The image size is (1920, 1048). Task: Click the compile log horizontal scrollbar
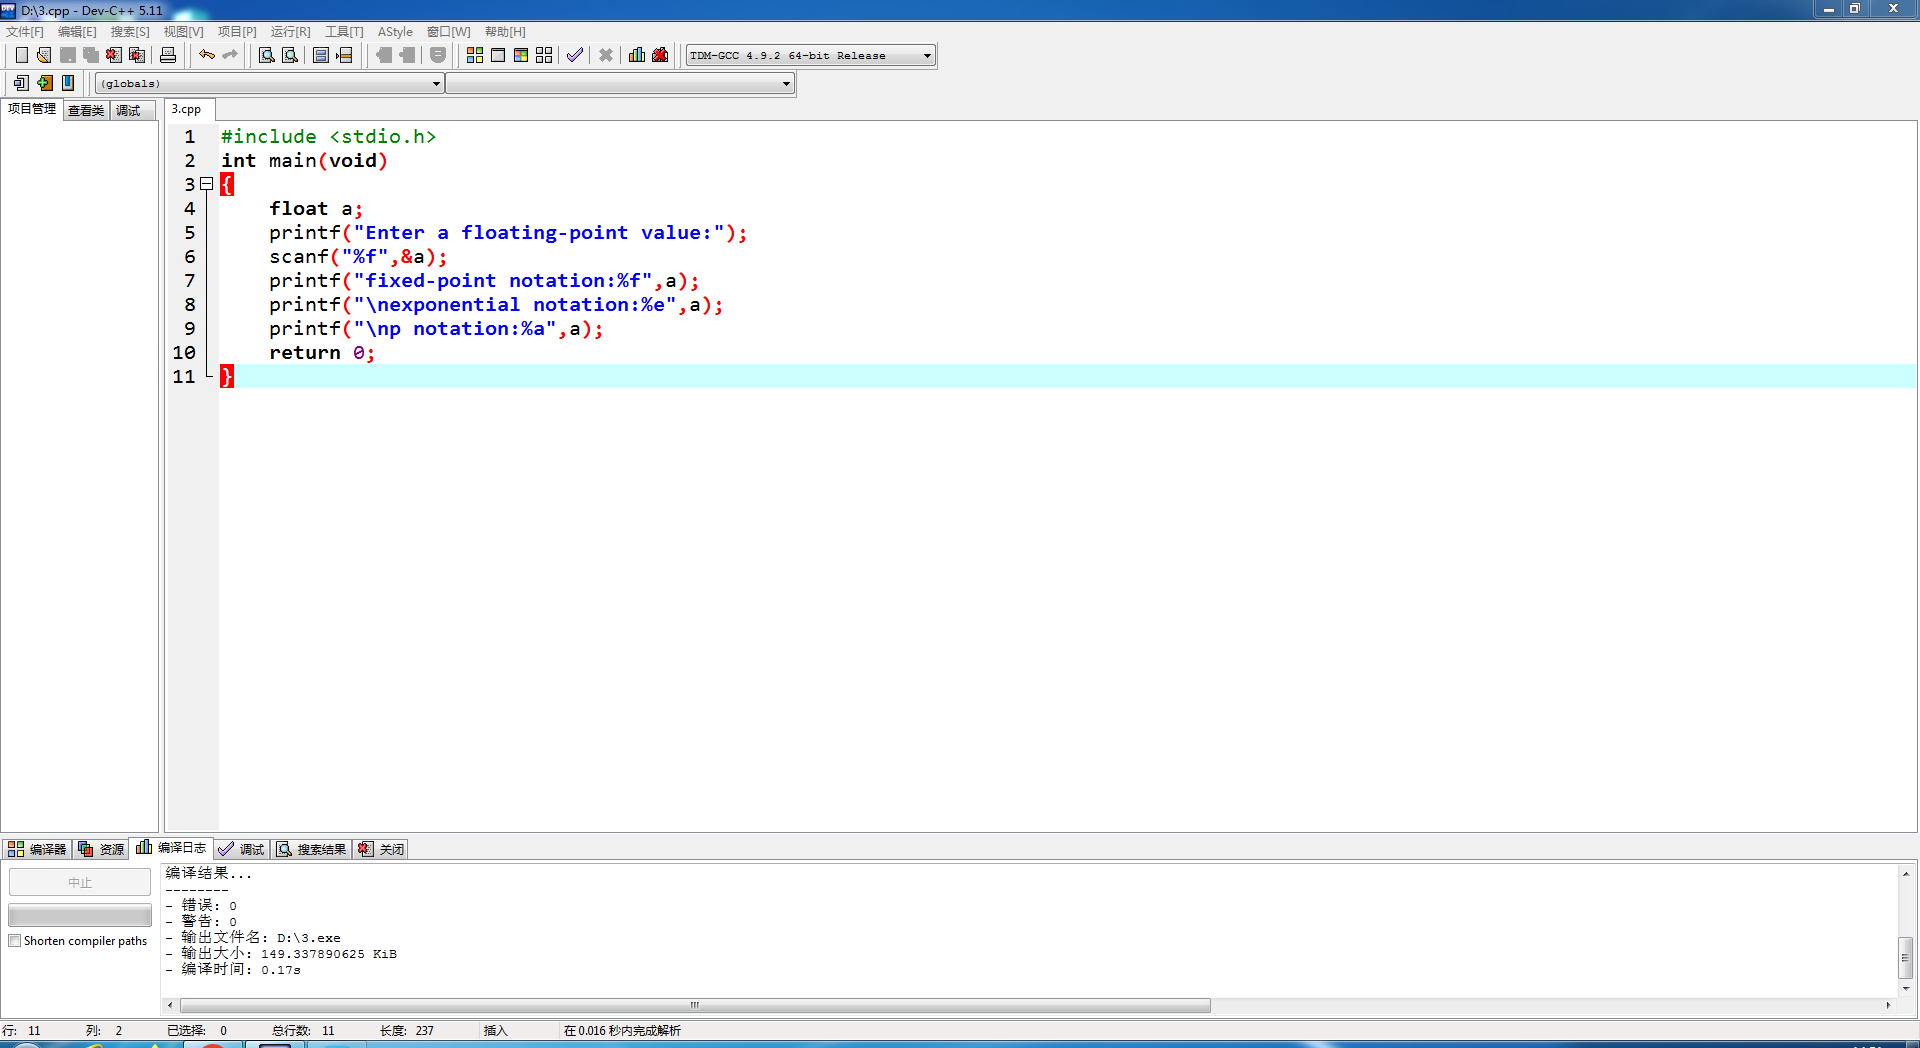tap(695, 1005)
